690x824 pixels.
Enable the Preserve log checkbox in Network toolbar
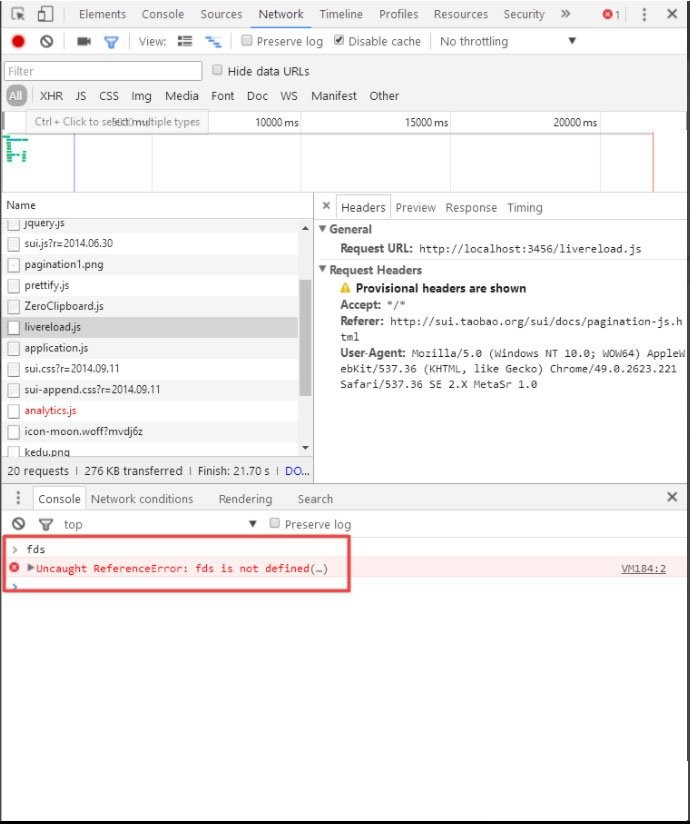pyautogui.click(x=247, y=41)
